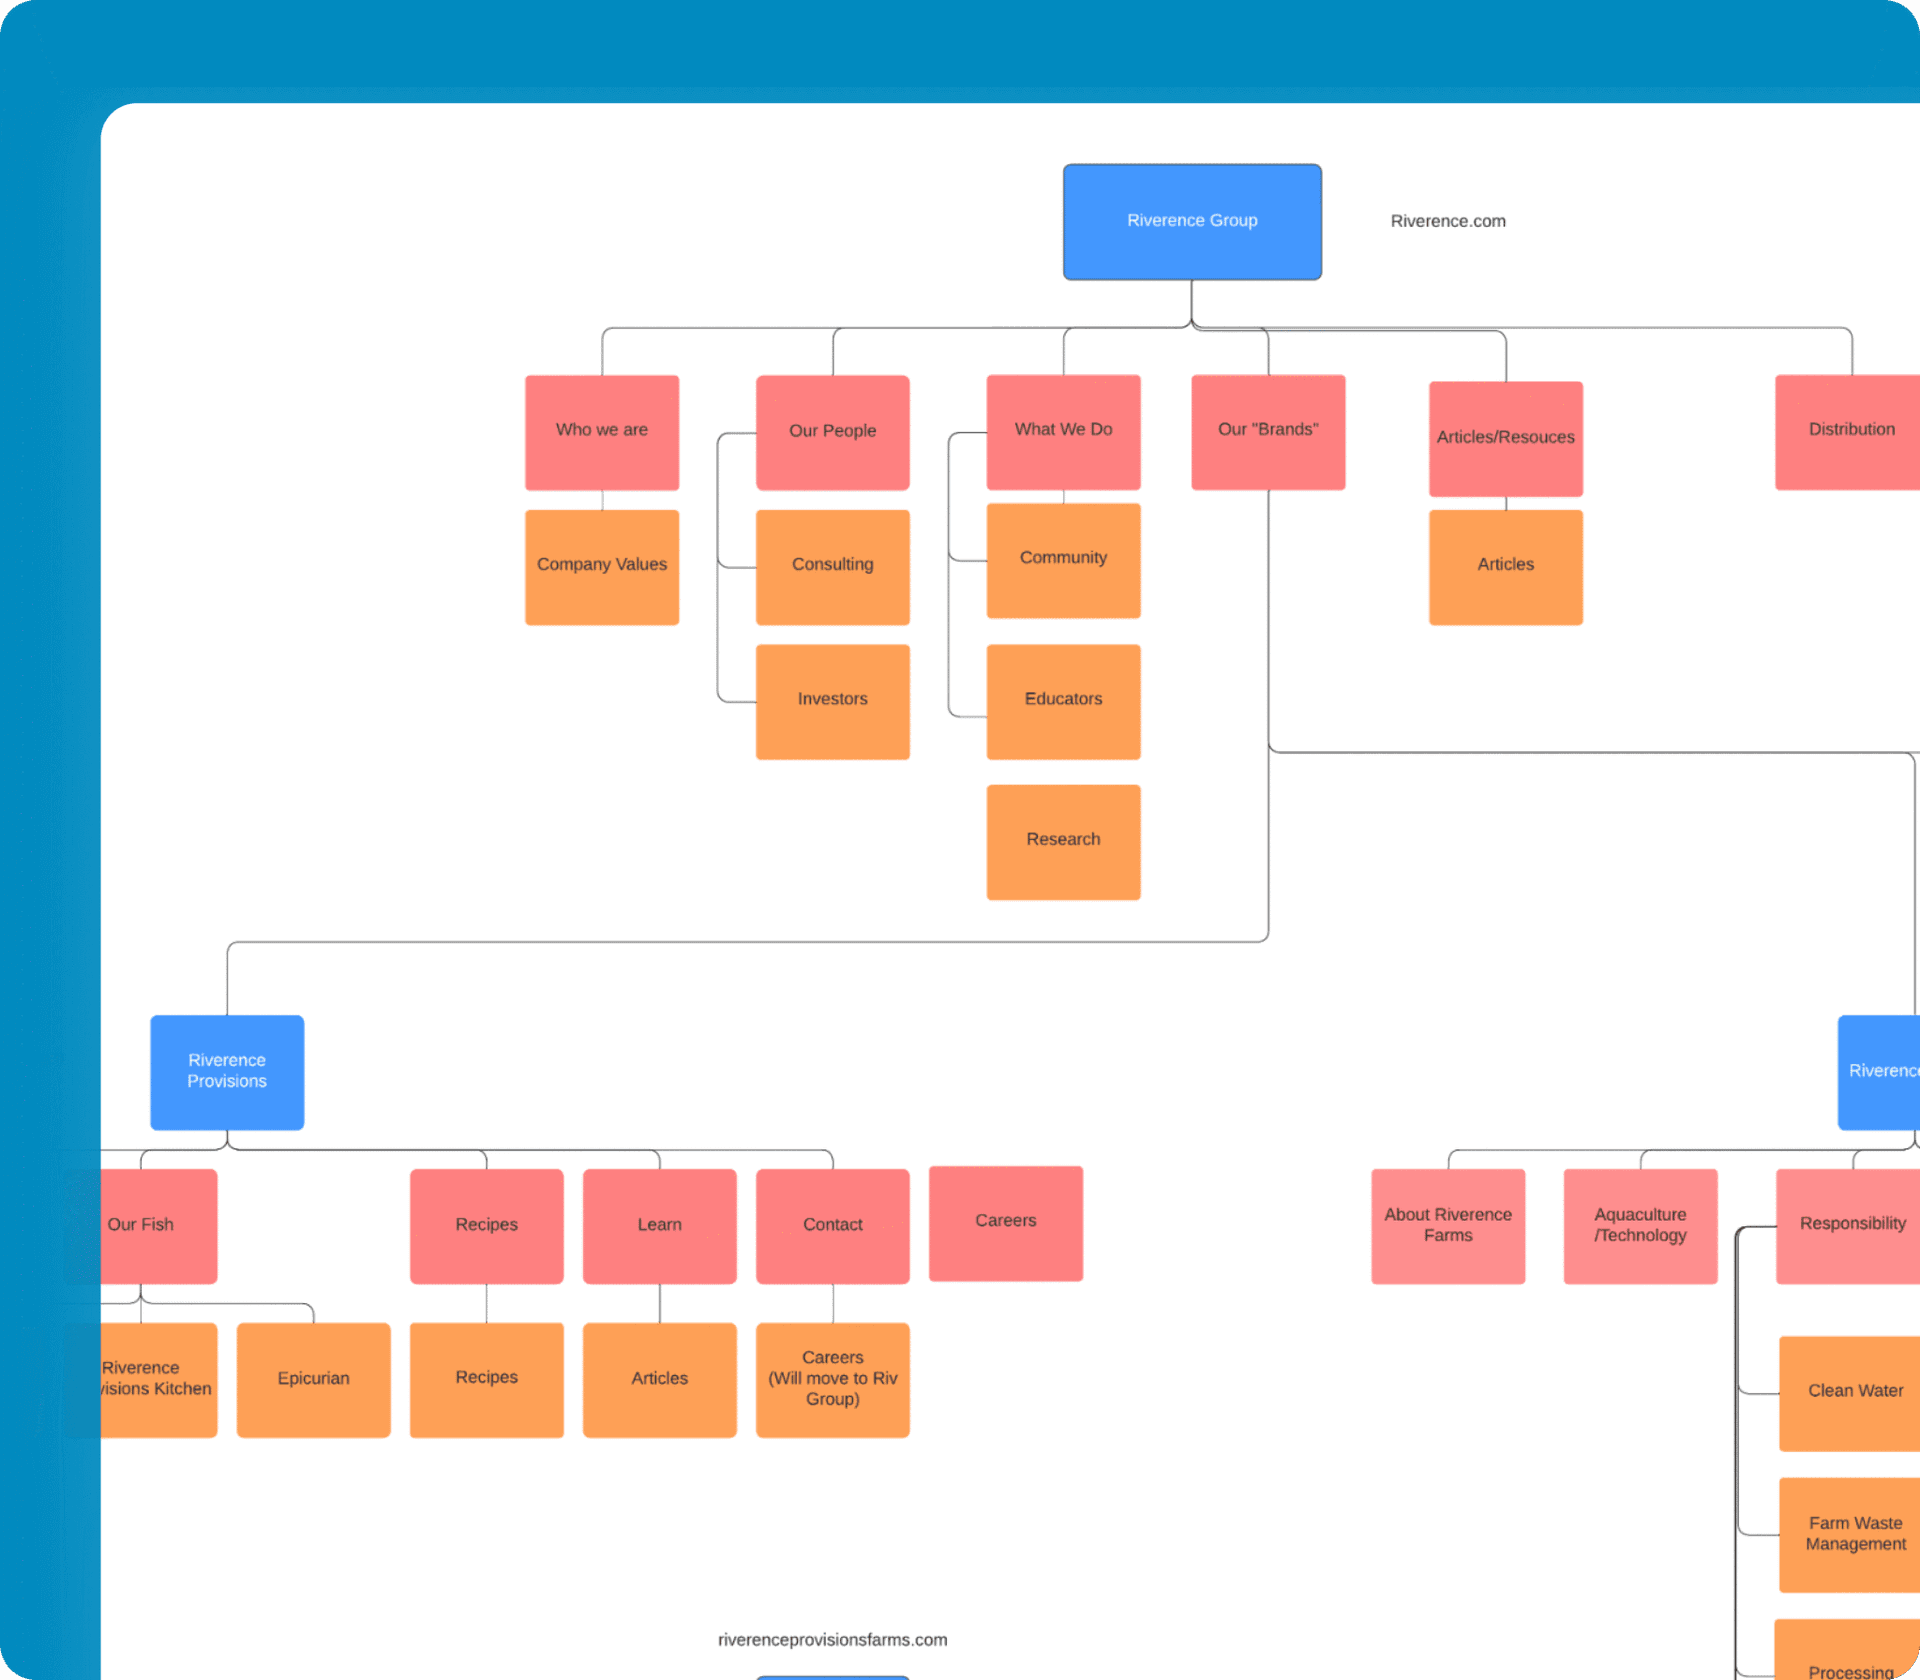Click the Our People node

click(832, 432)
